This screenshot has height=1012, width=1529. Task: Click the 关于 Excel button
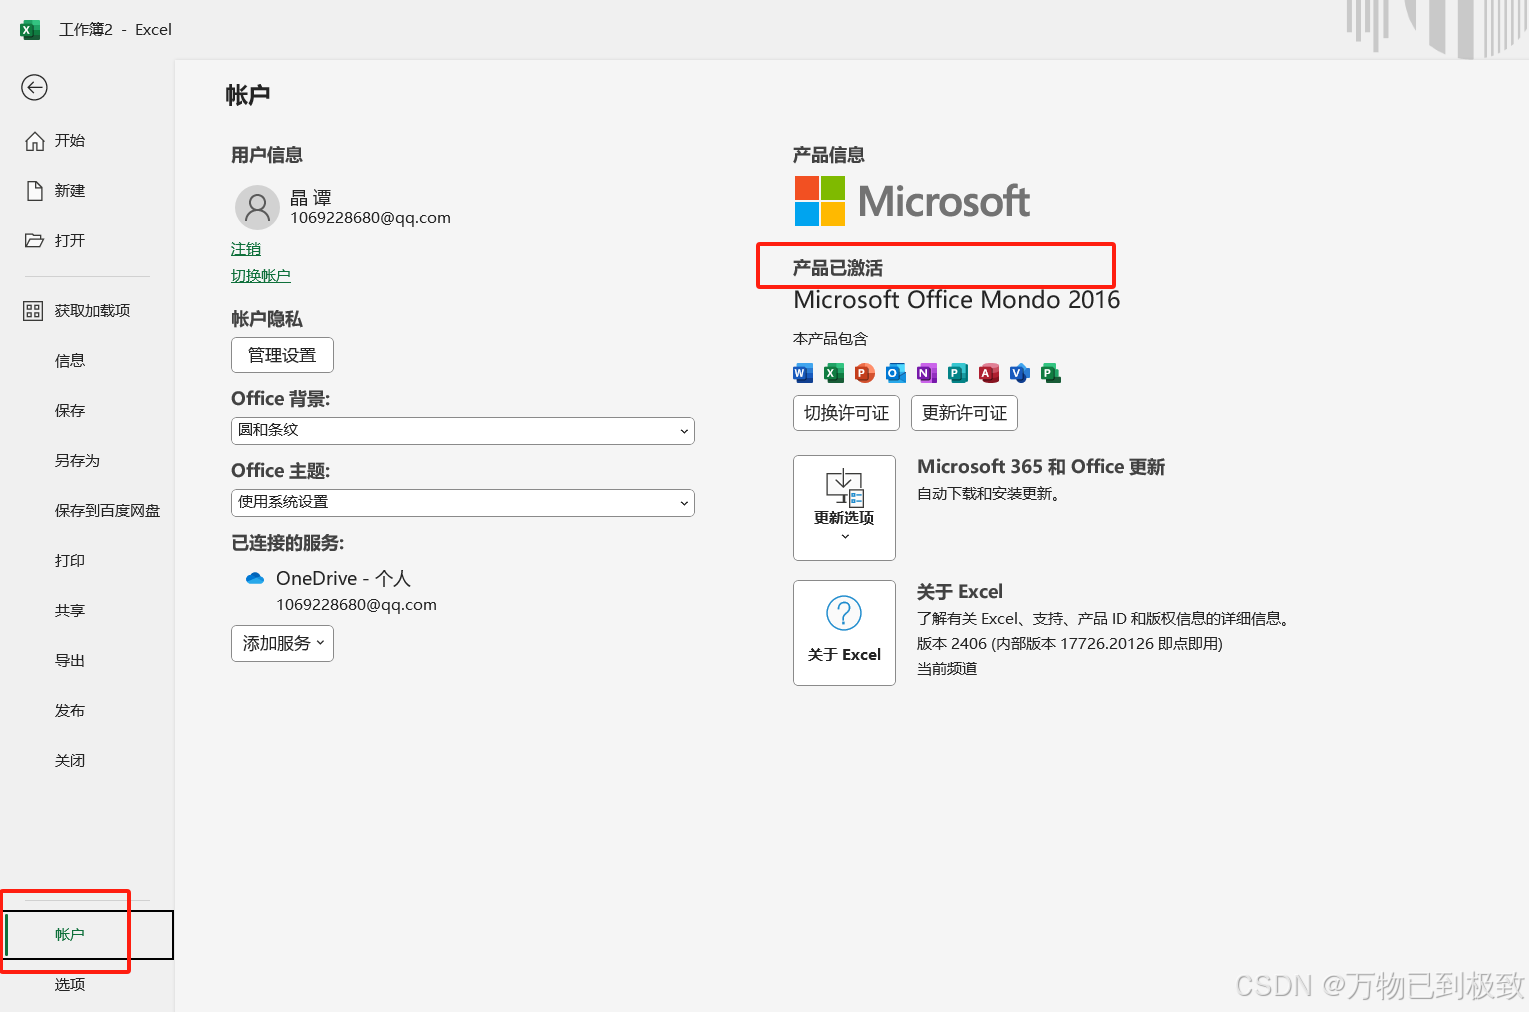click(844, 633)
